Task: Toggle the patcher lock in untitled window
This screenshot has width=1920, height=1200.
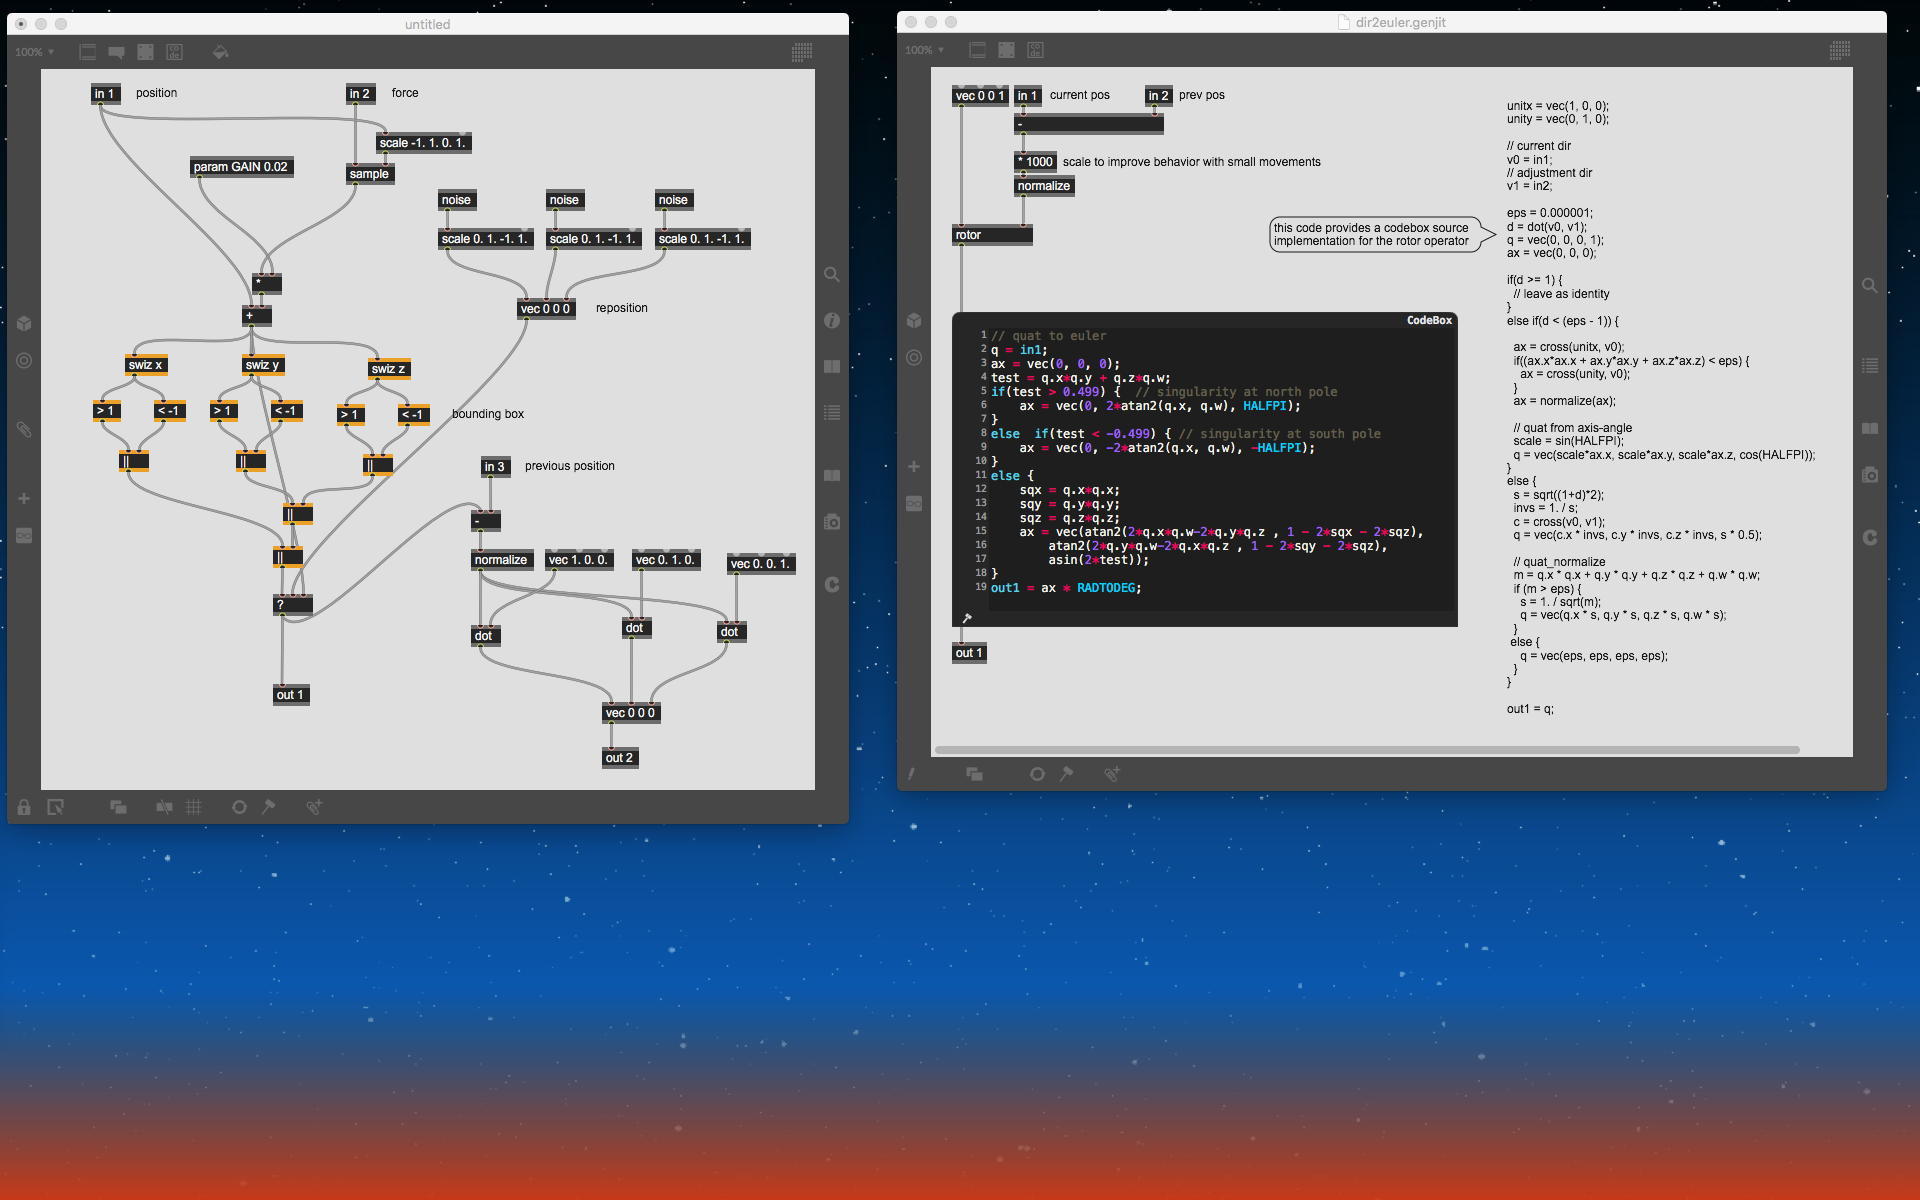Action: click(x=24, y=807)
